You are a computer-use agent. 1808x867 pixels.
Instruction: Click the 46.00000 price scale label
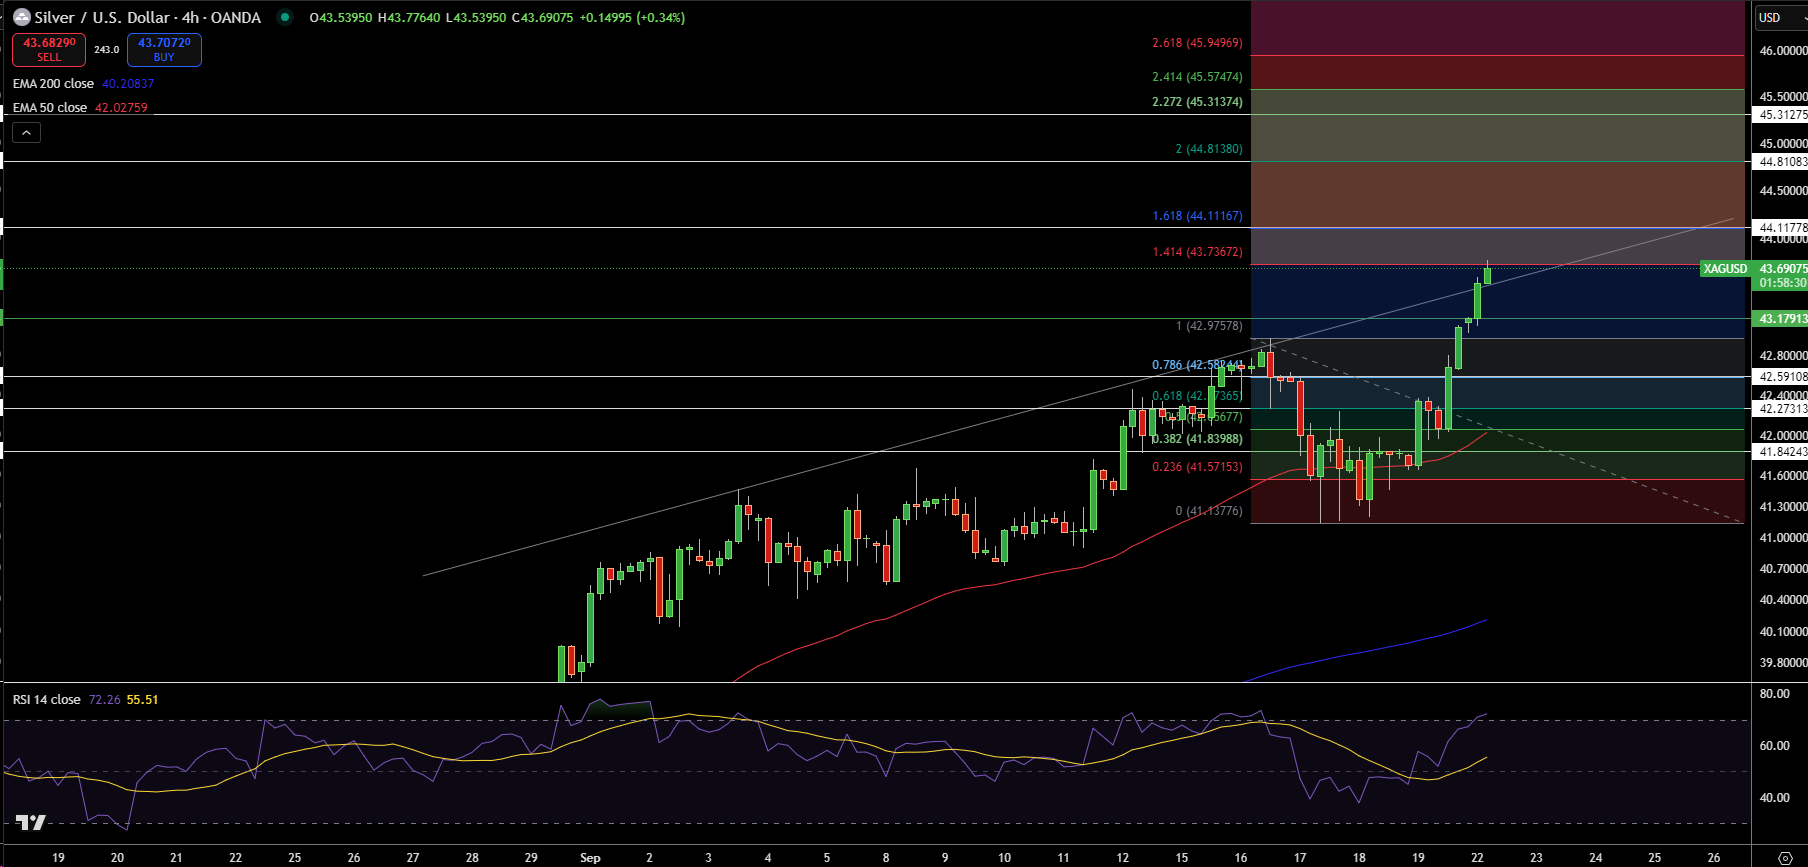tap(1783, 51)
